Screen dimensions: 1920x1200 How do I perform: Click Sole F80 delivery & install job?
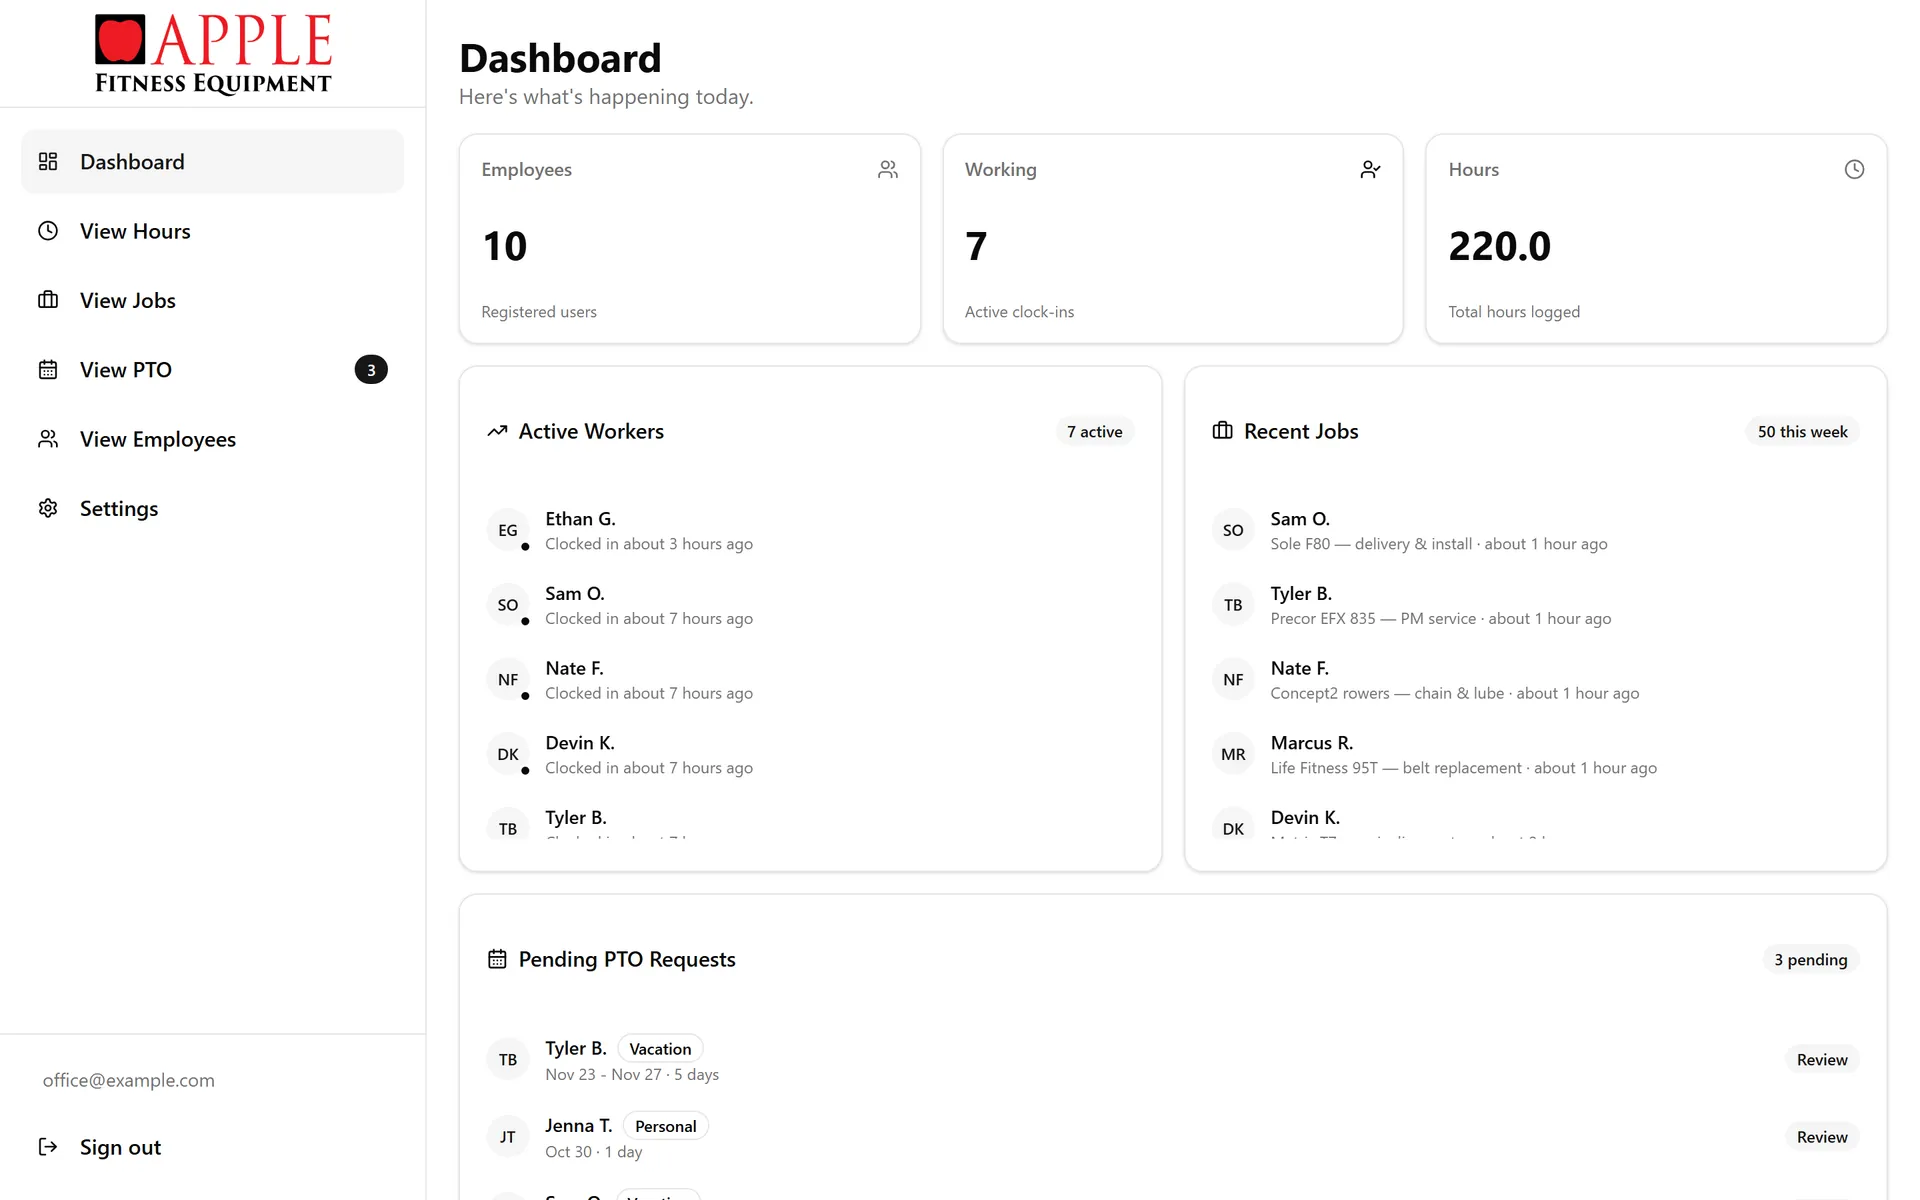1535,530
